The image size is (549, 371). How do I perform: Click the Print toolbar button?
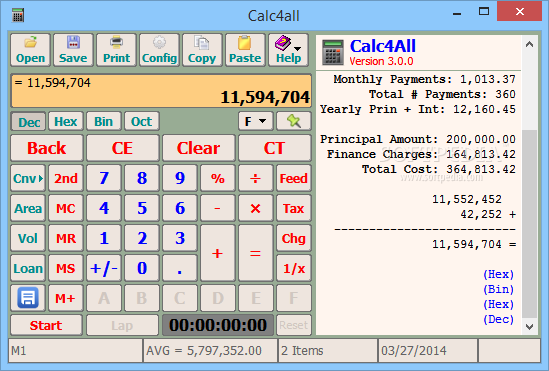tap(116, 50)
